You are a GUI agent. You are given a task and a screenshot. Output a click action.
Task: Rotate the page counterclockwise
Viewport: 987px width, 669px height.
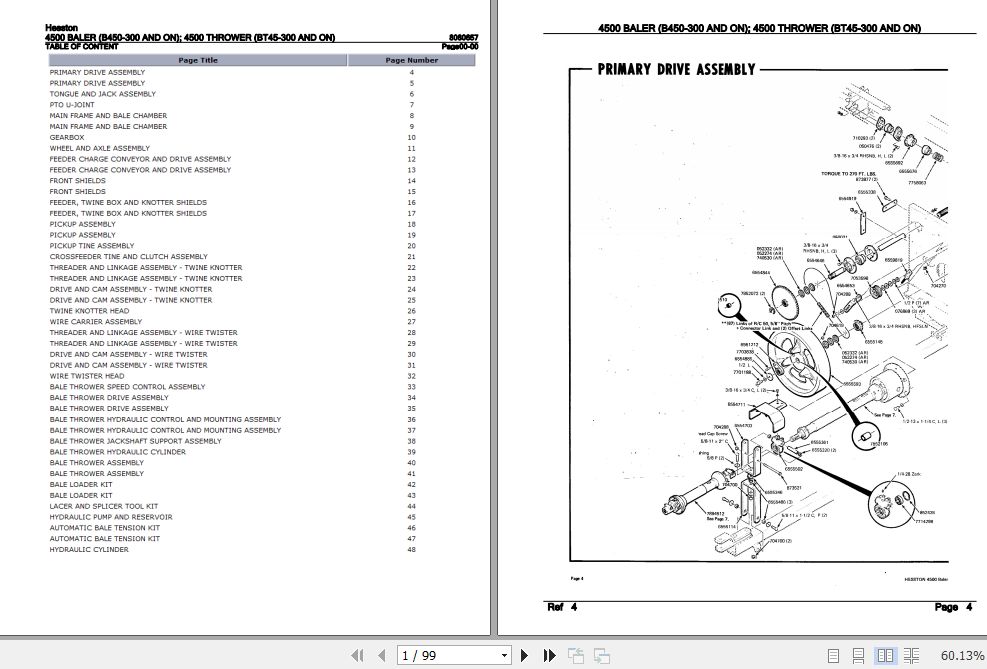(576, 655)
